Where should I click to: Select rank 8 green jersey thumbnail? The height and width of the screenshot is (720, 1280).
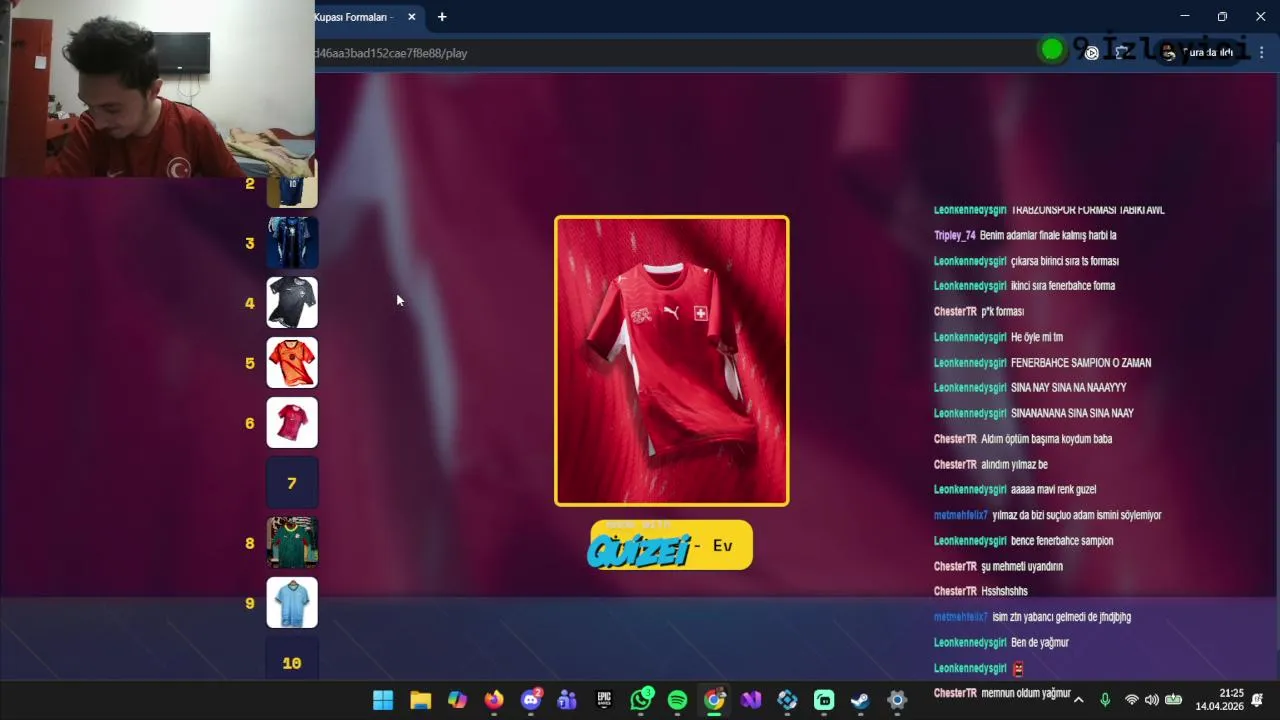click(x=292, y=543)
